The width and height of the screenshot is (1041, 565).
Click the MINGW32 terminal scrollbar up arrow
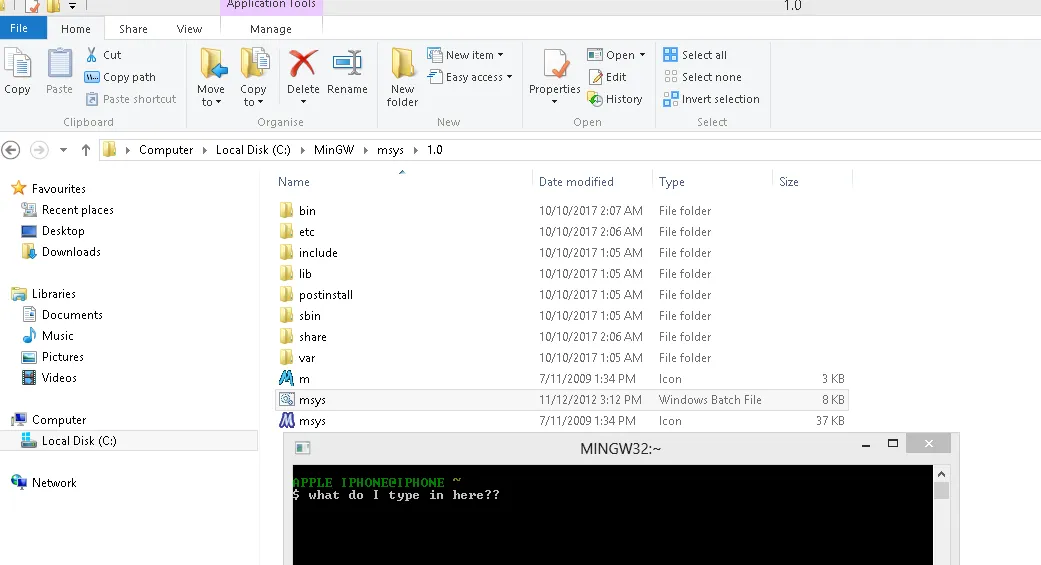coord(941,474)
